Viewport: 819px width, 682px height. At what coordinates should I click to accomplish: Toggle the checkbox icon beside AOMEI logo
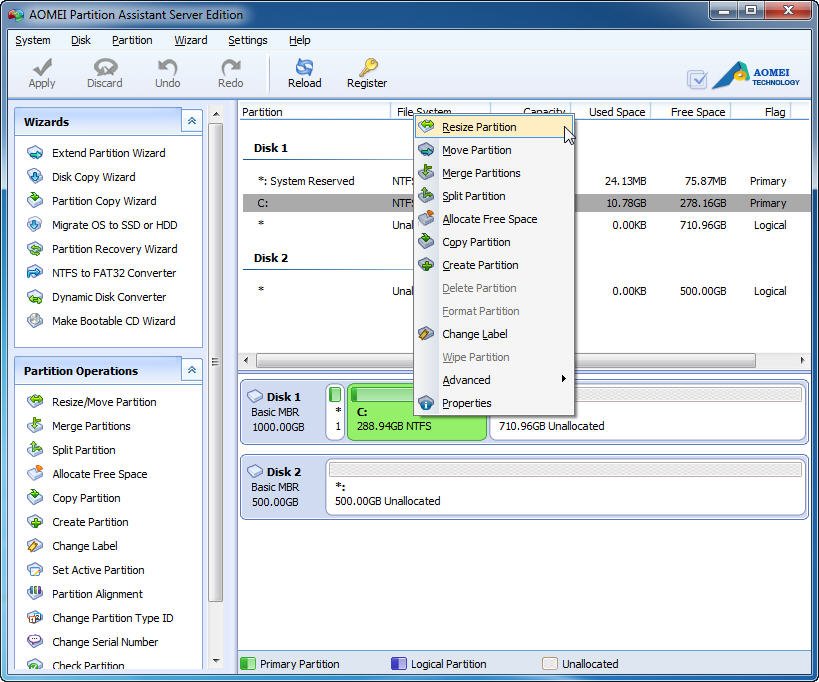[x=697, y=79]
